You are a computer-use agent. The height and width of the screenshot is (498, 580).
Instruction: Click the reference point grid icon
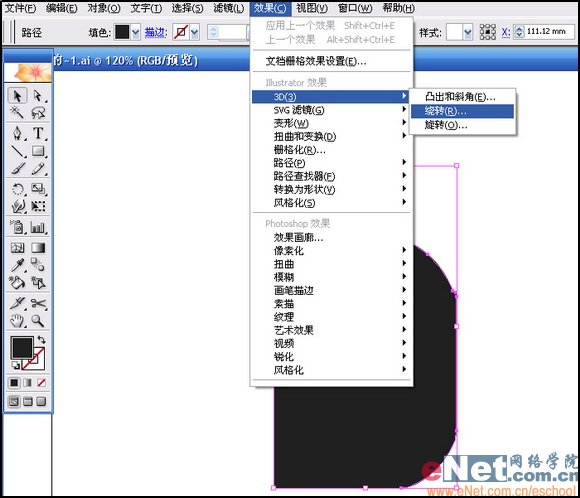click(487, 32)
